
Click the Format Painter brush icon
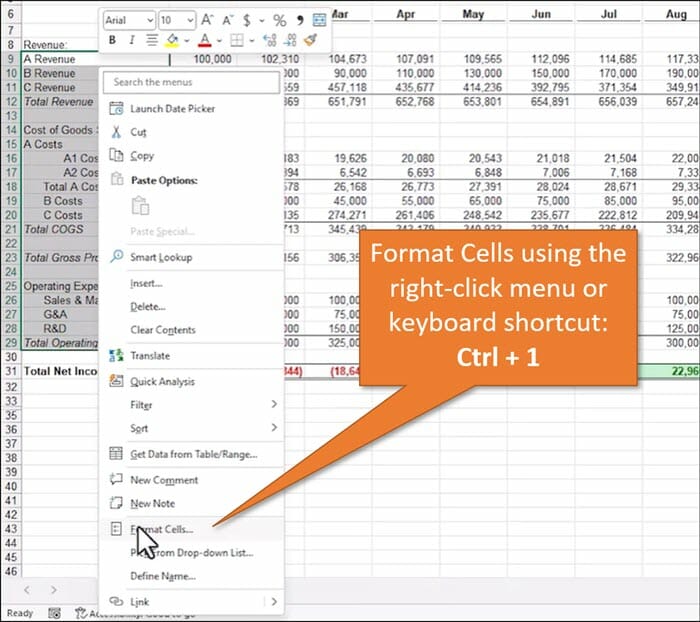click(x=310, y=40)
